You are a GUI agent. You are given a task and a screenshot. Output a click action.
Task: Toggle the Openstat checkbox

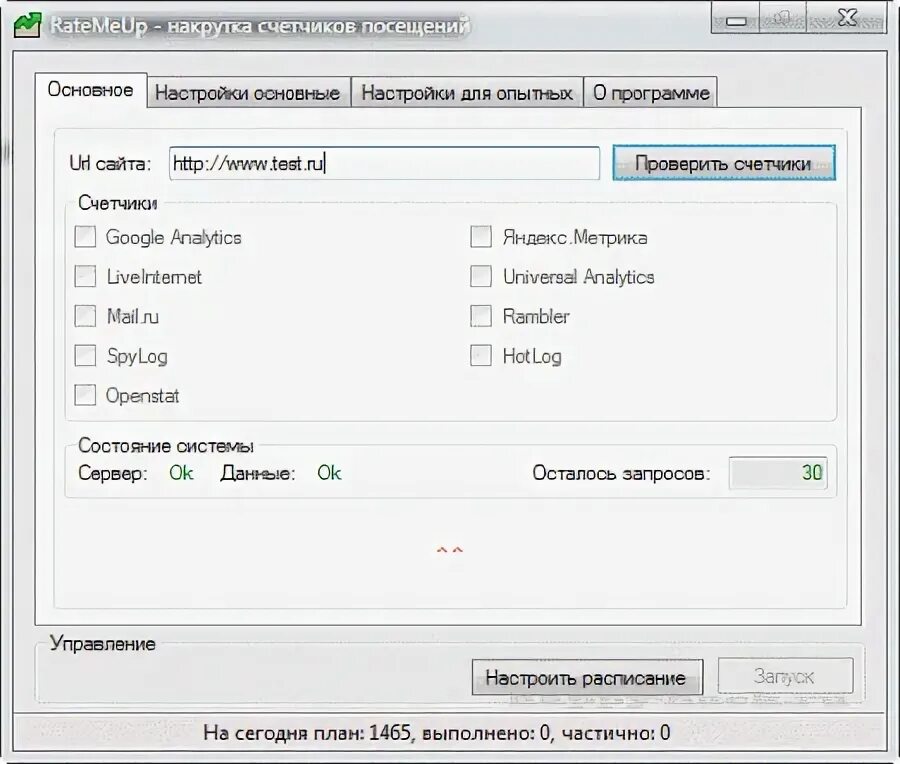[85, 395]
